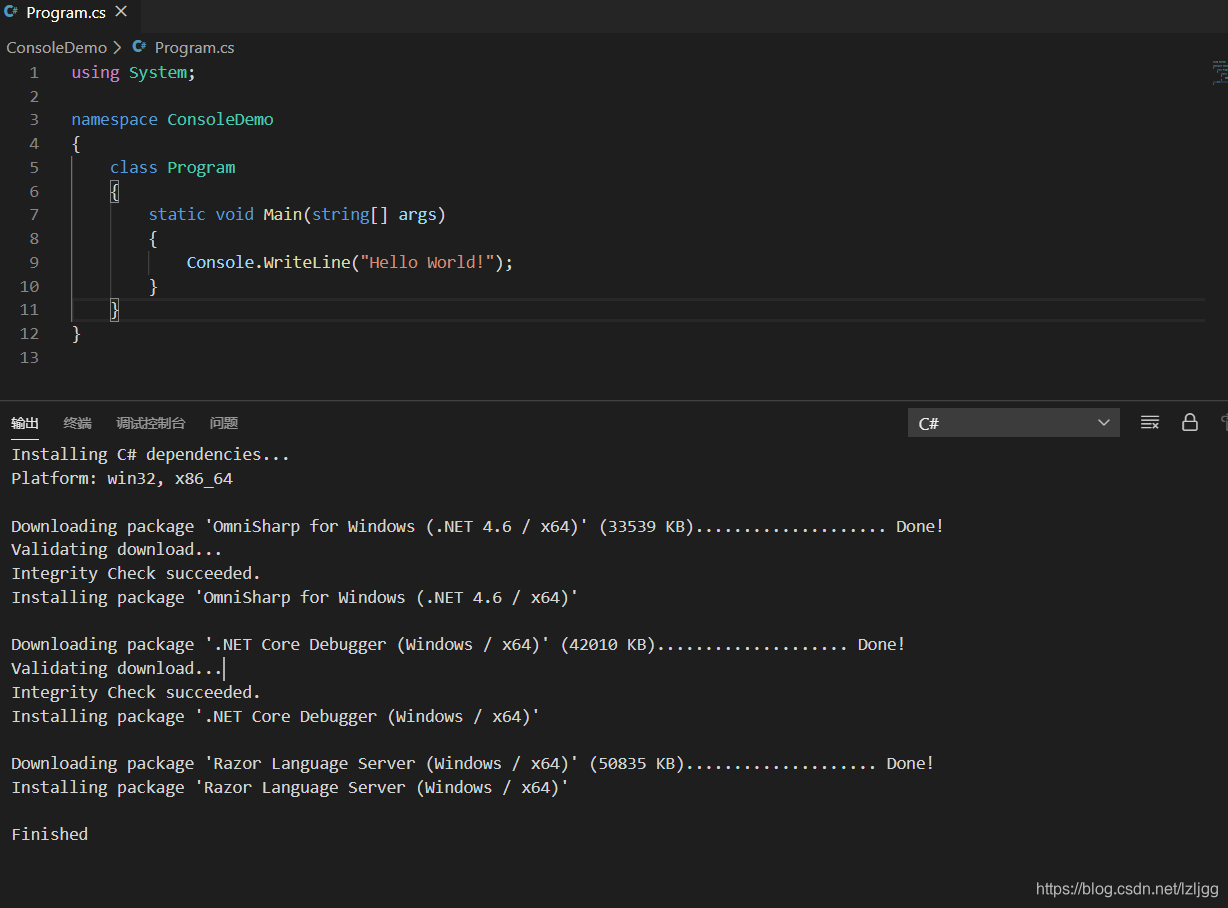Click "Console.WriteLine" in the code
The width and height of the screenshot is (1228, 908).
[x=268, y=262]
